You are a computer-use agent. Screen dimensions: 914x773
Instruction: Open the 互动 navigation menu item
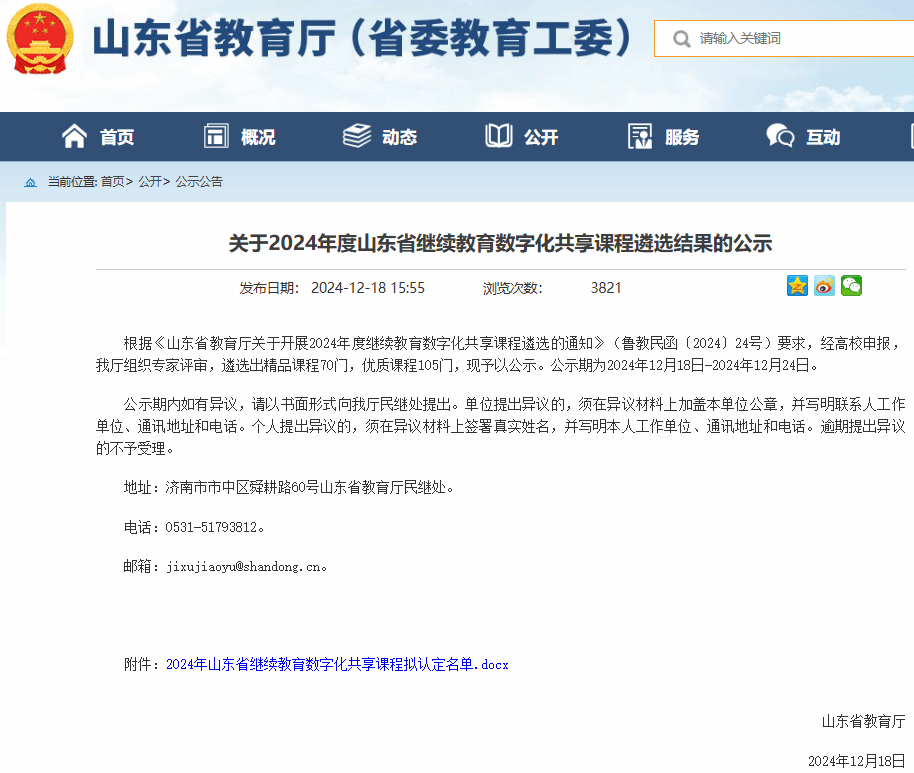coord(823,137)
